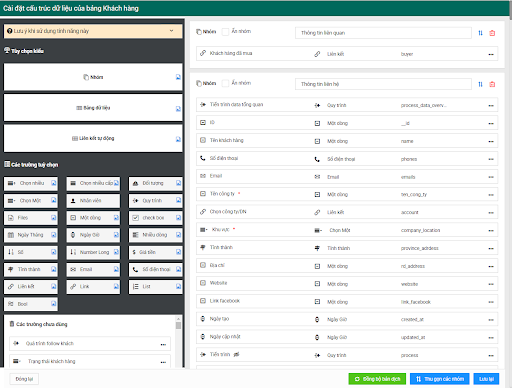The height and width of the screenshot is (388, 512).
Task: Edit the 'Thông tin liên quan' group name field
Action: pyautogui.click(x=383, y=33)
